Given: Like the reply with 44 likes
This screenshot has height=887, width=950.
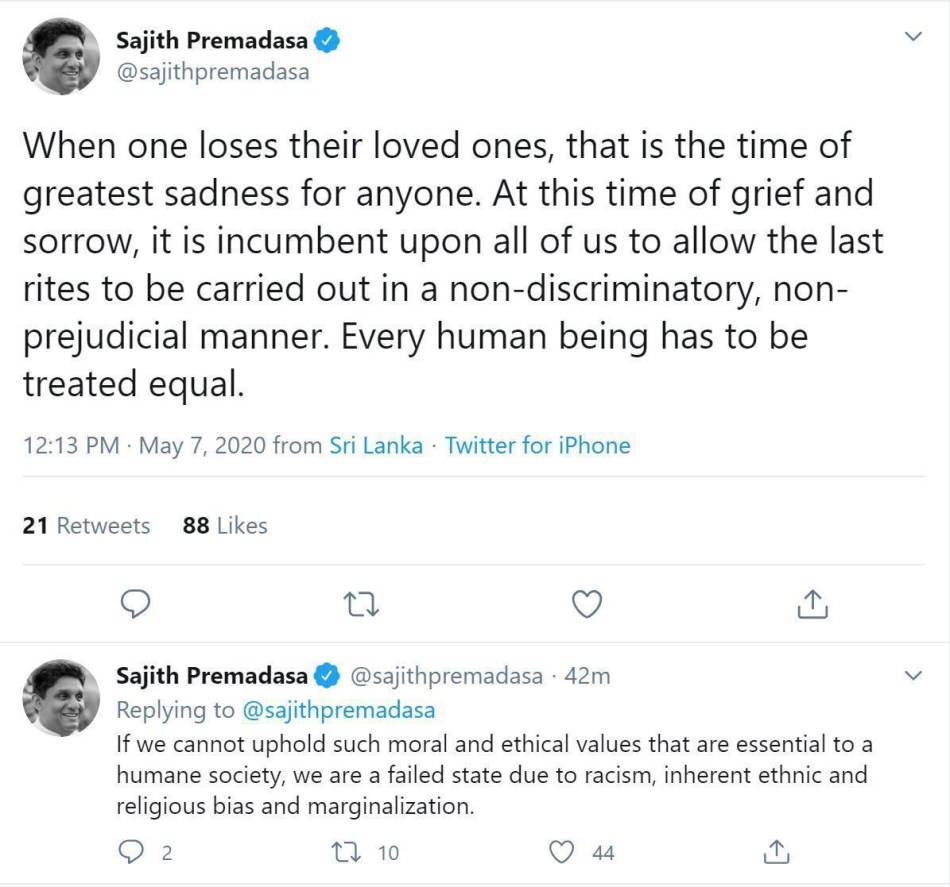Looking at the screenshot, I should tap(566, 852).
